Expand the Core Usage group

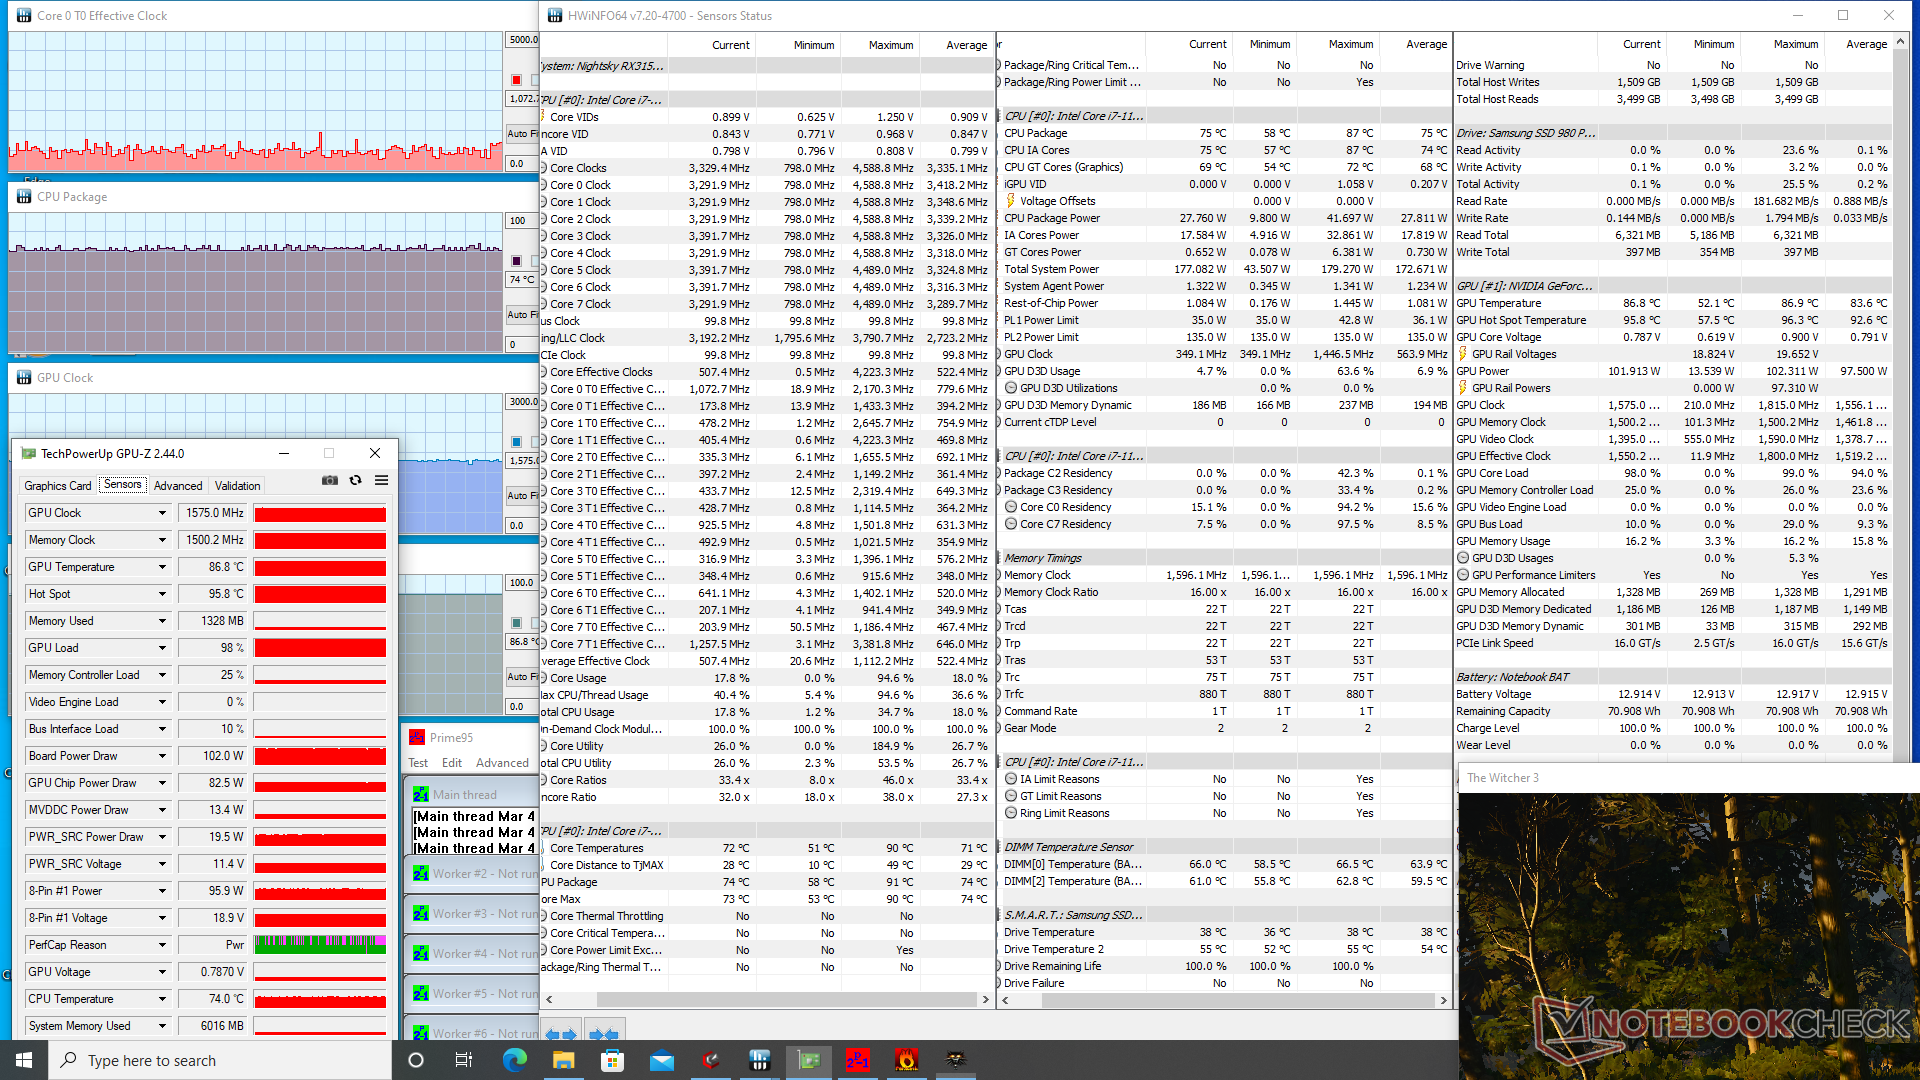[544, 678]
